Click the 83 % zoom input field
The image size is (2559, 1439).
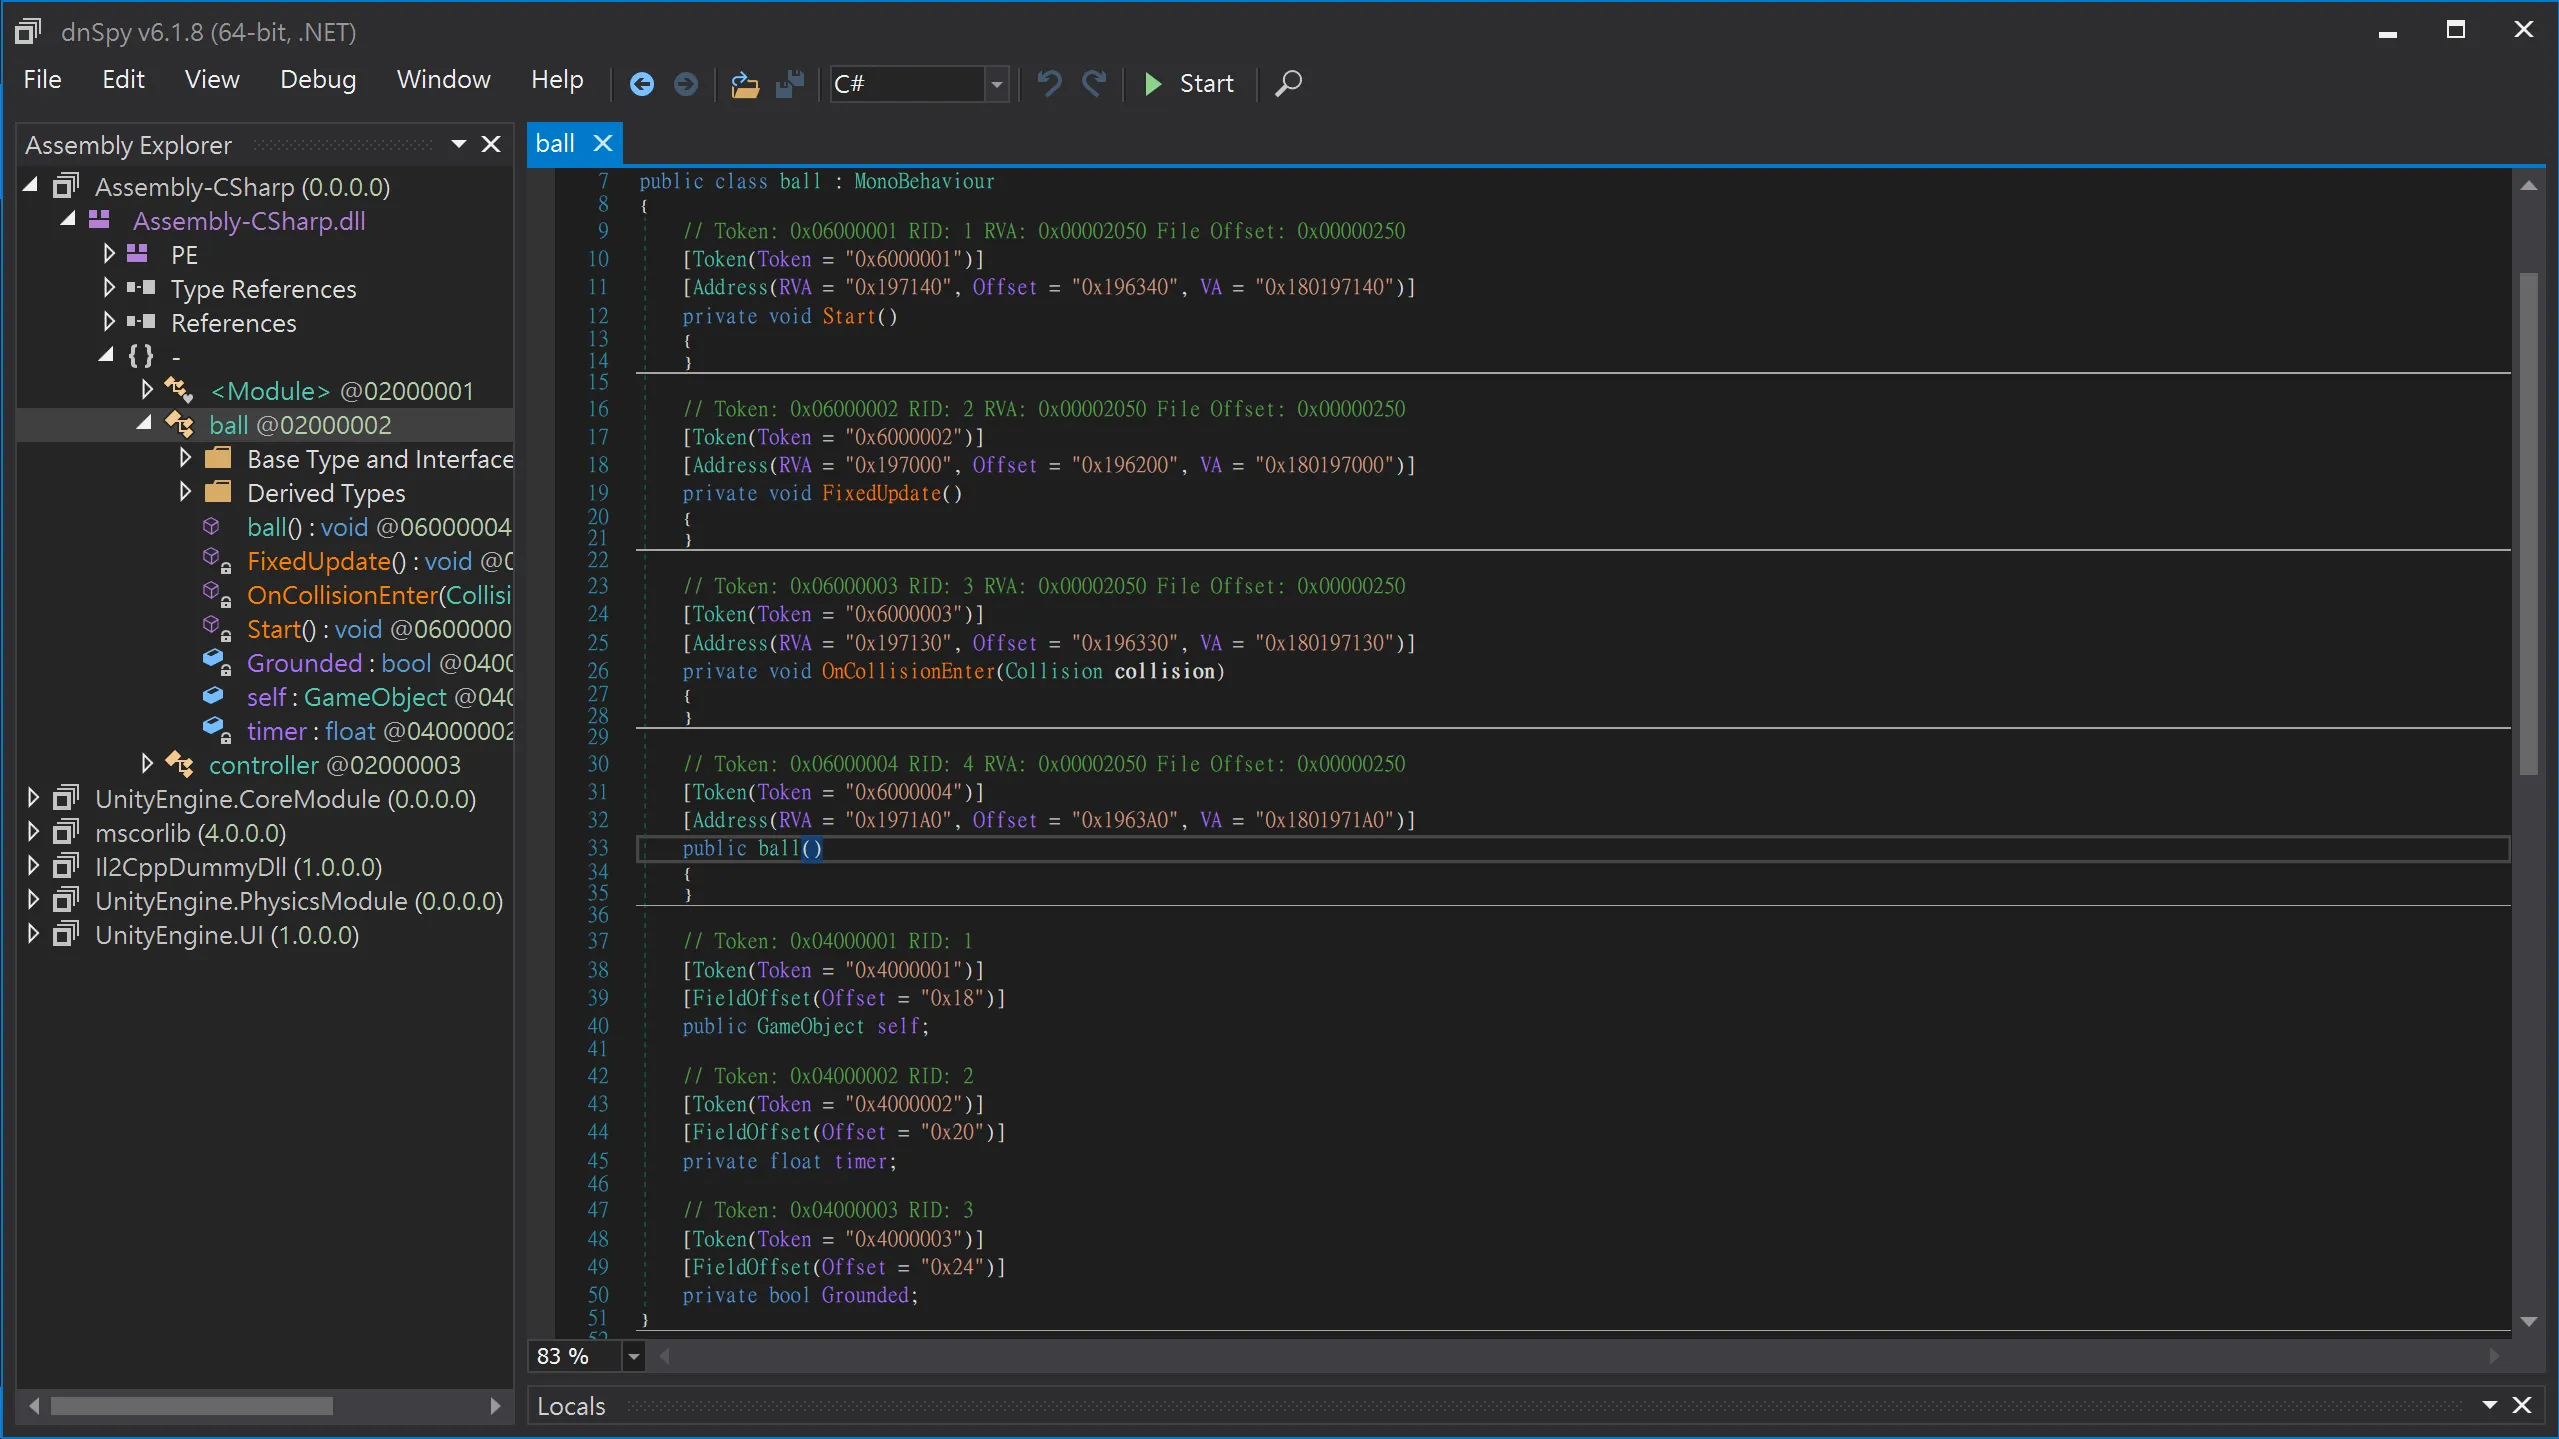(575, 1357)
